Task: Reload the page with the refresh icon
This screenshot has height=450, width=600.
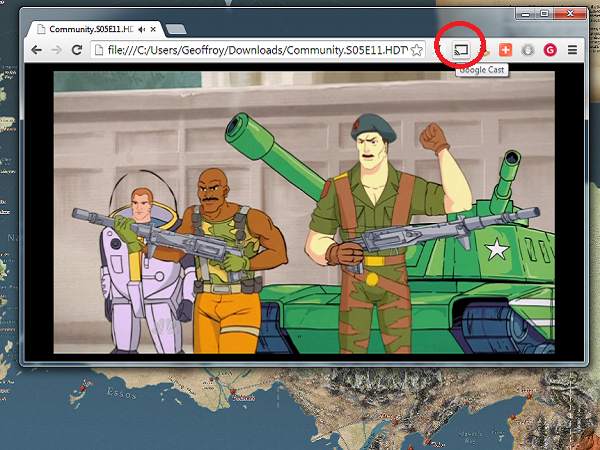Action: pyautogui.click(x=77, y=50)
